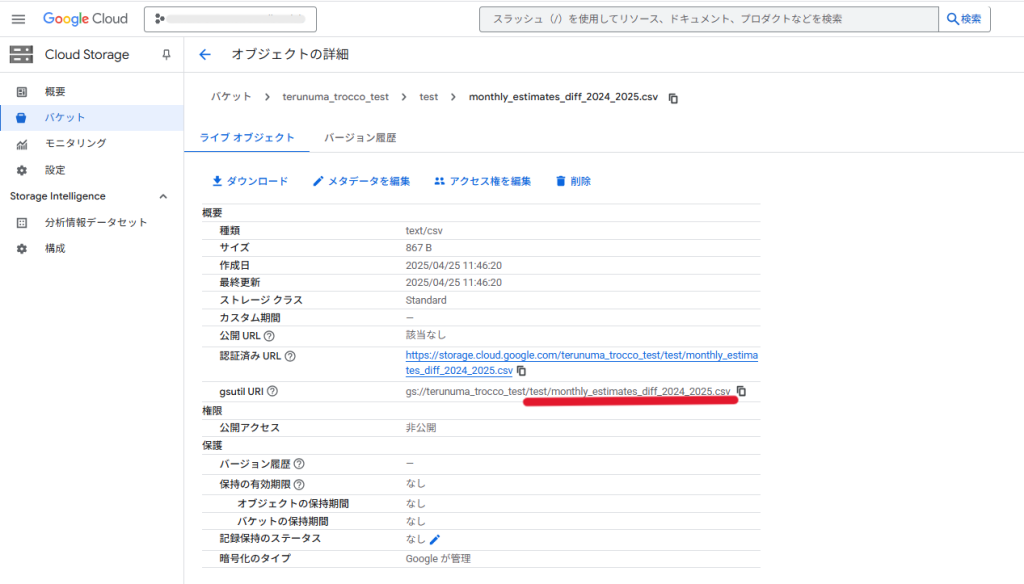Copy the object path from the breadcrumb
Image resolution: width=1024 pixels, height=584 pixels.
[673, 98]
